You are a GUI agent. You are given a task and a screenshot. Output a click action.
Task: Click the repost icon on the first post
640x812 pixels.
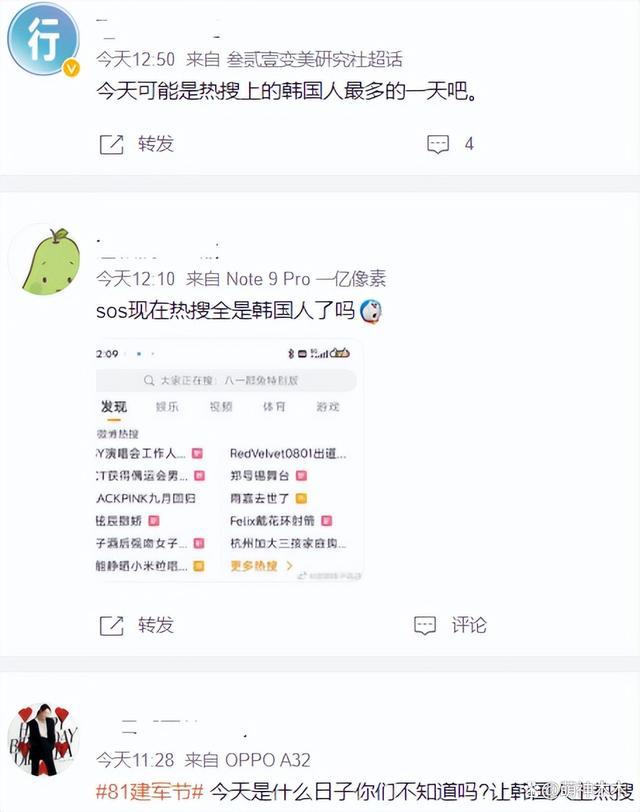point(111,144)
